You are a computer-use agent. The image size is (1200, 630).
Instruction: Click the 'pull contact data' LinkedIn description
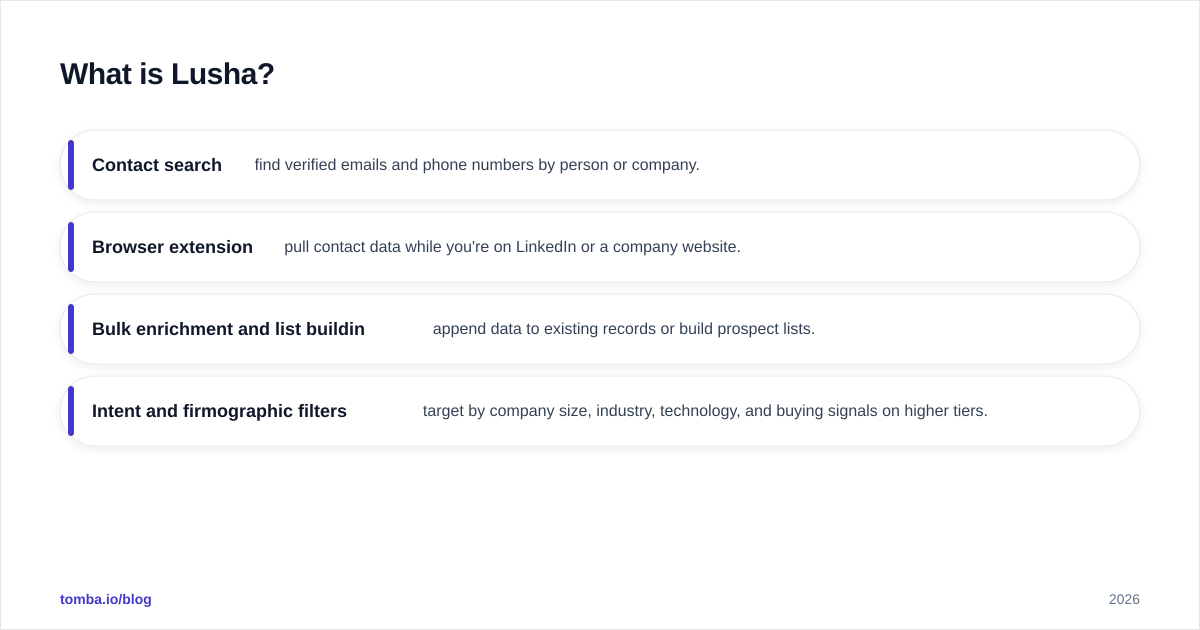(x=512, y=247)
